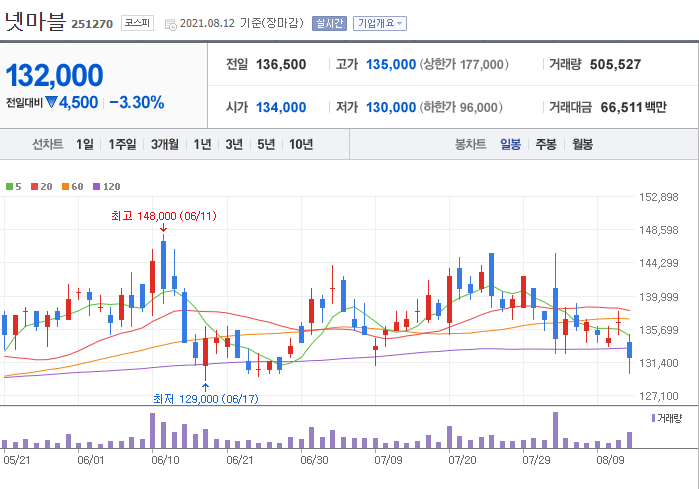Click the 최저 129,000 (06/17) label

(x=206, y=398)
